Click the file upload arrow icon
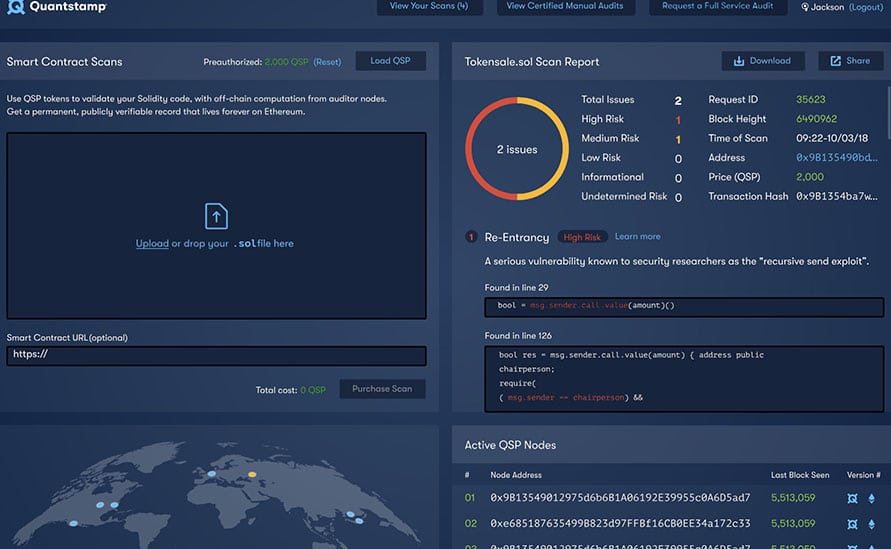The image size is (891, 549). tap(216, 216)
